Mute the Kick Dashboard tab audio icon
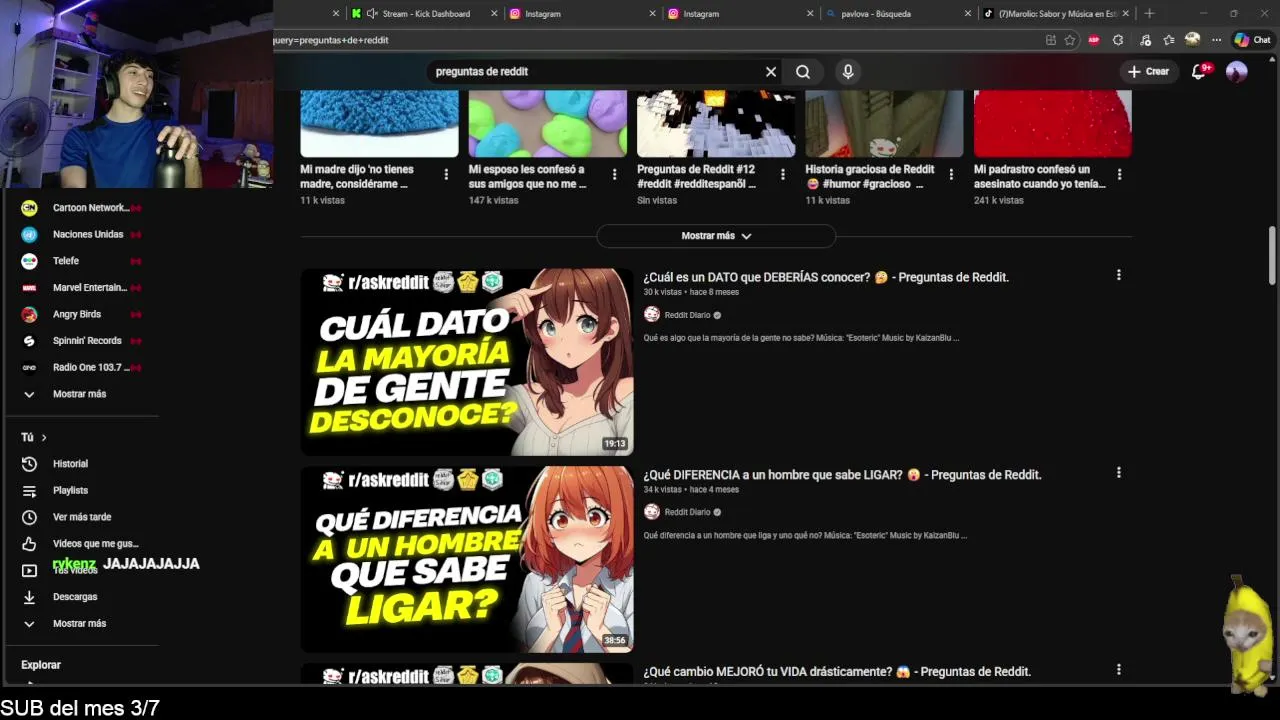The height and width of the screenshot is (720, 1280). tap(372, 14)
